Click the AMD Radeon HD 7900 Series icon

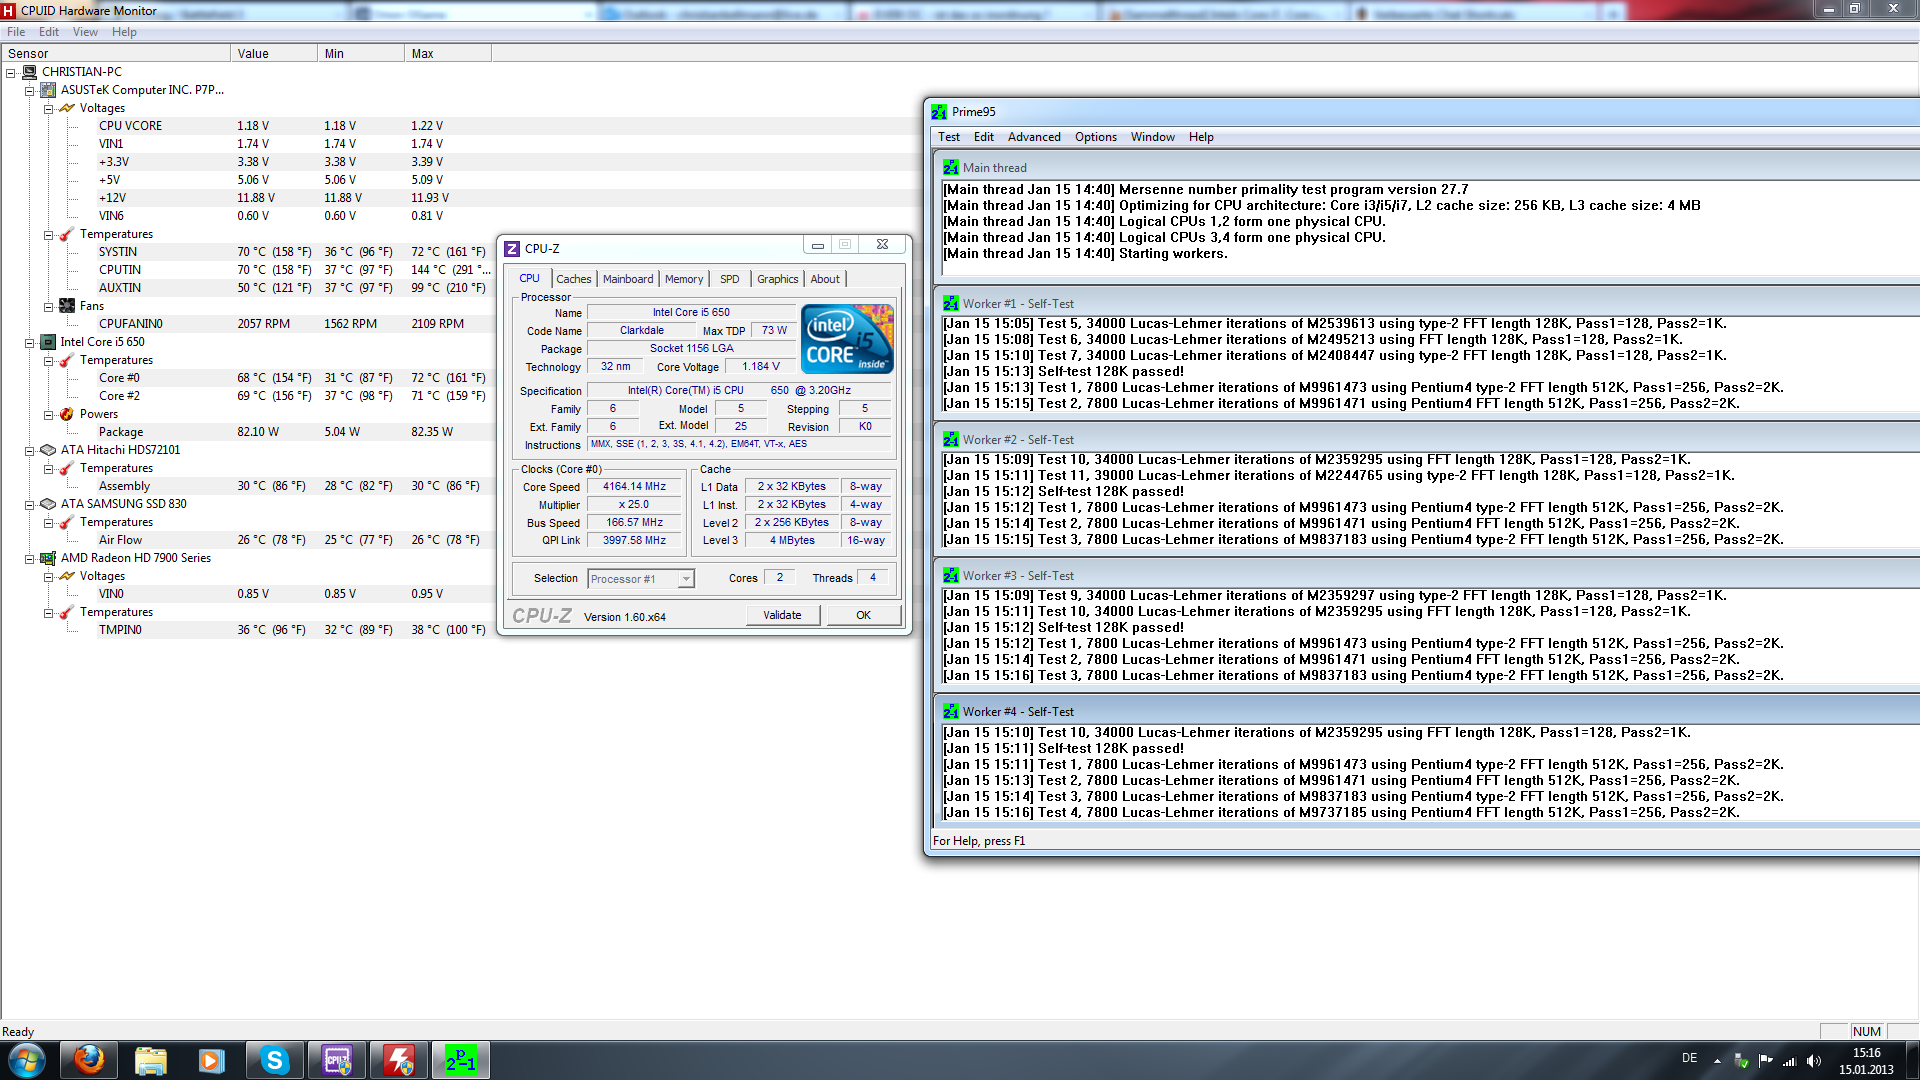[47, 558]
